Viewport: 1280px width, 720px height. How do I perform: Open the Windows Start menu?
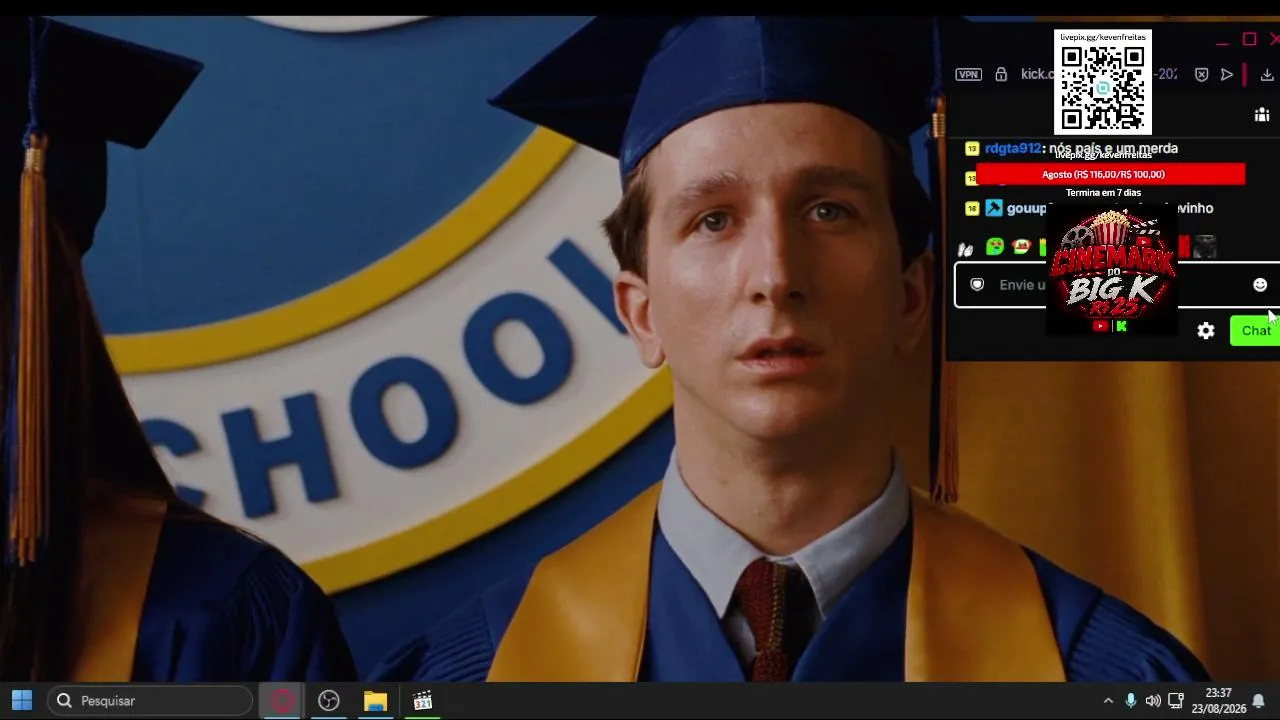(21, 701)
